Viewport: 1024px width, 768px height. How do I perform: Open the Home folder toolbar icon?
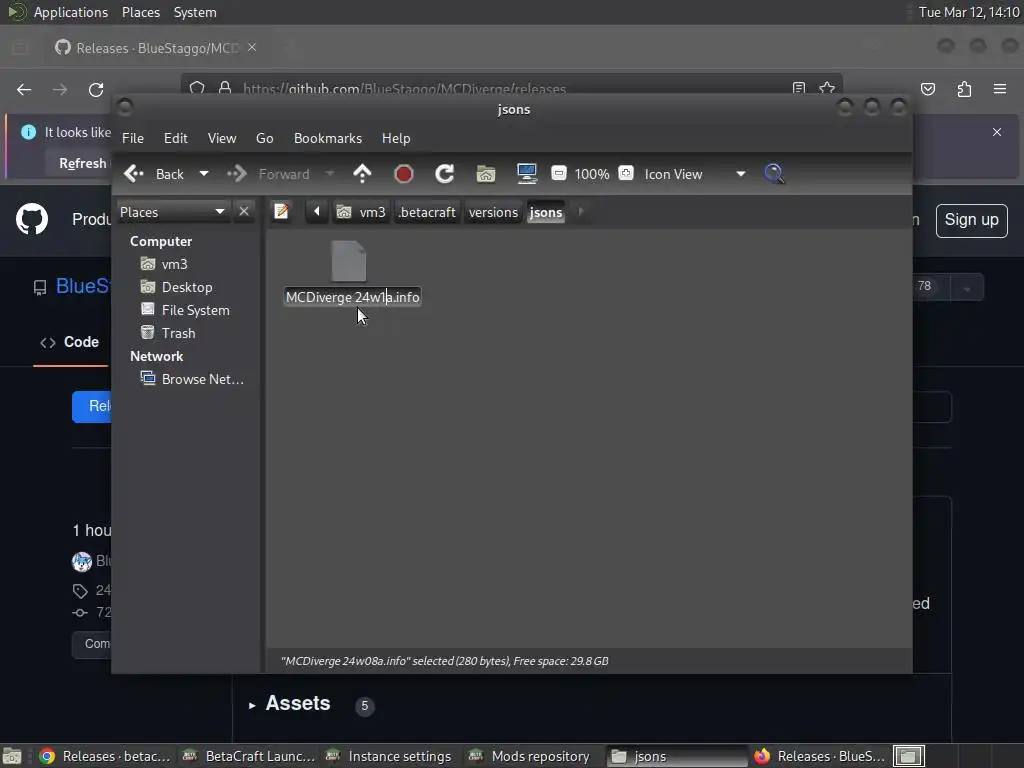click(486, 174)
